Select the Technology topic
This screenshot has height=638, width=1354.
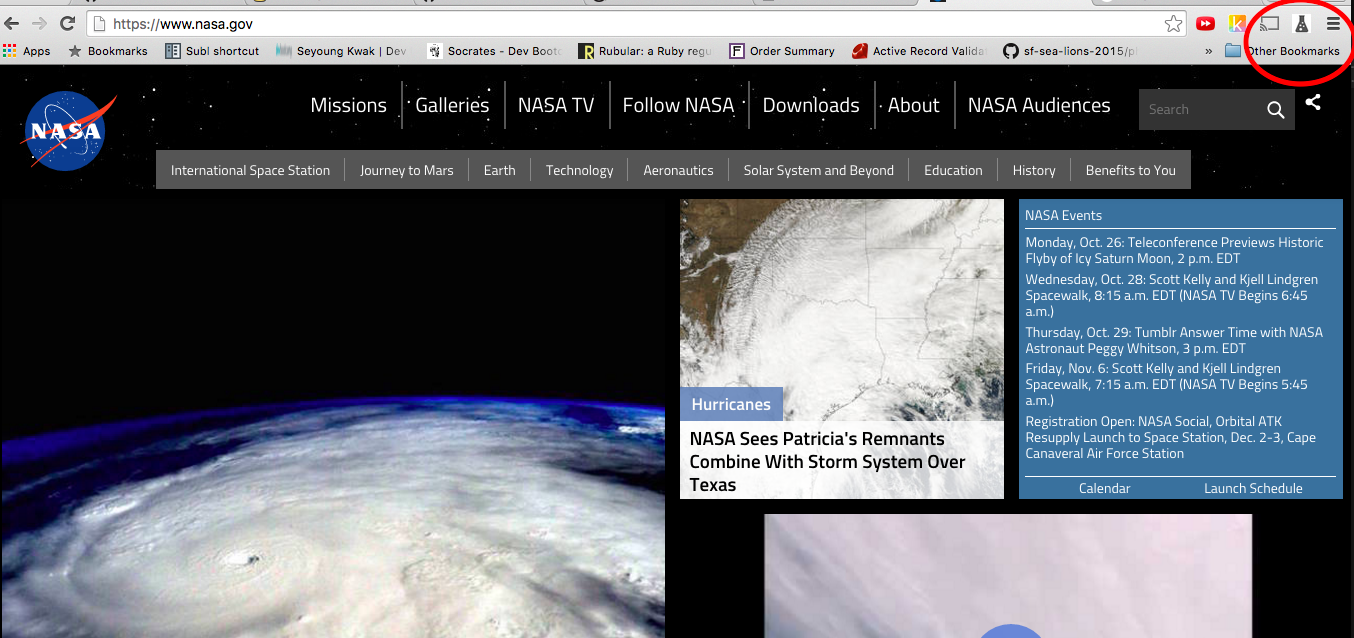[579, 170]
